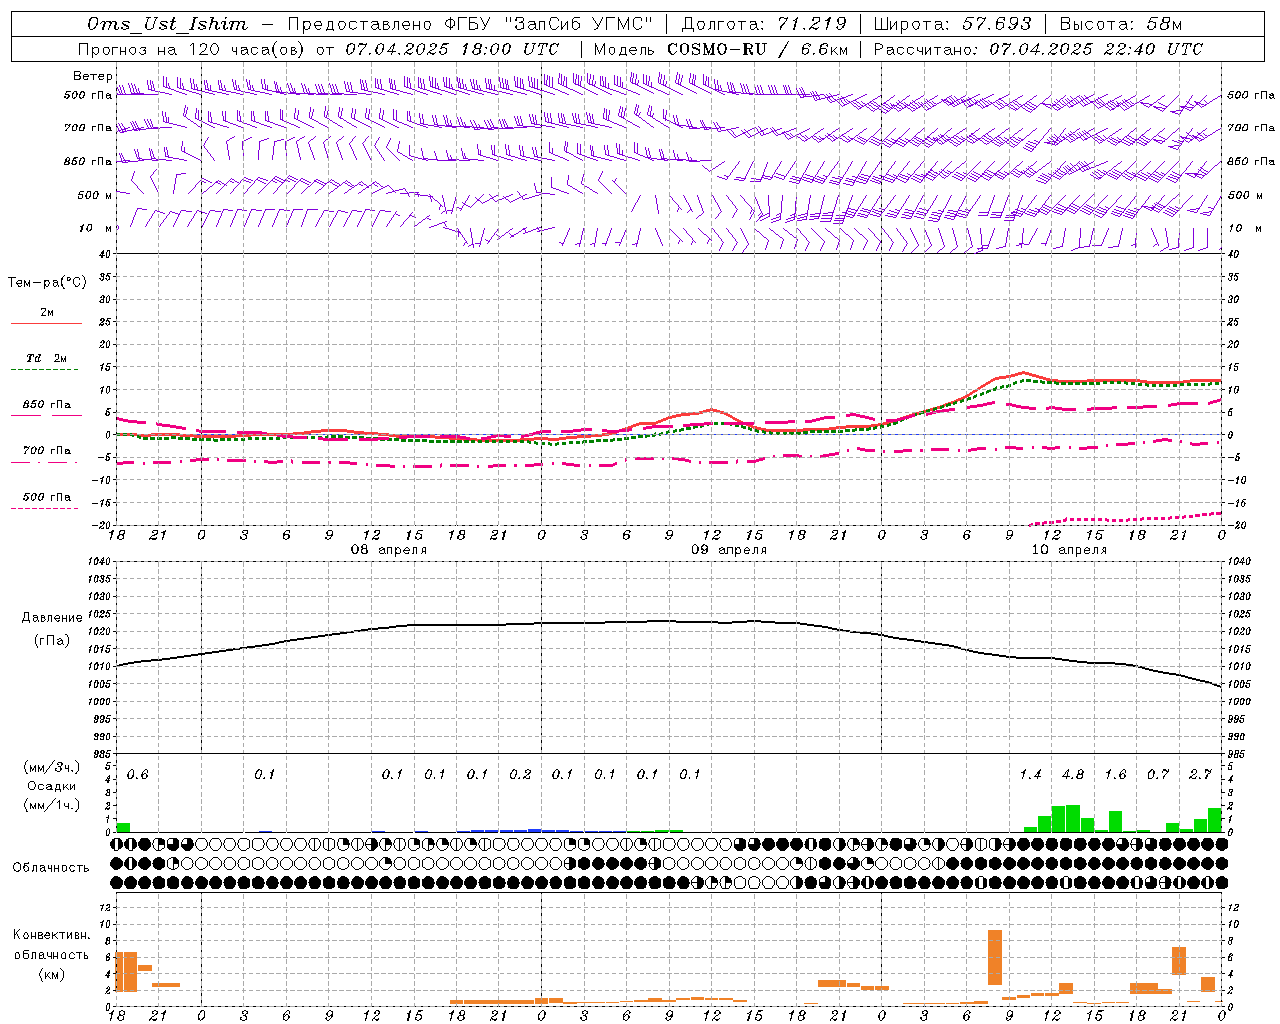
Task: Click the 10 апреля date label
Action: (x=1069, y=550)
